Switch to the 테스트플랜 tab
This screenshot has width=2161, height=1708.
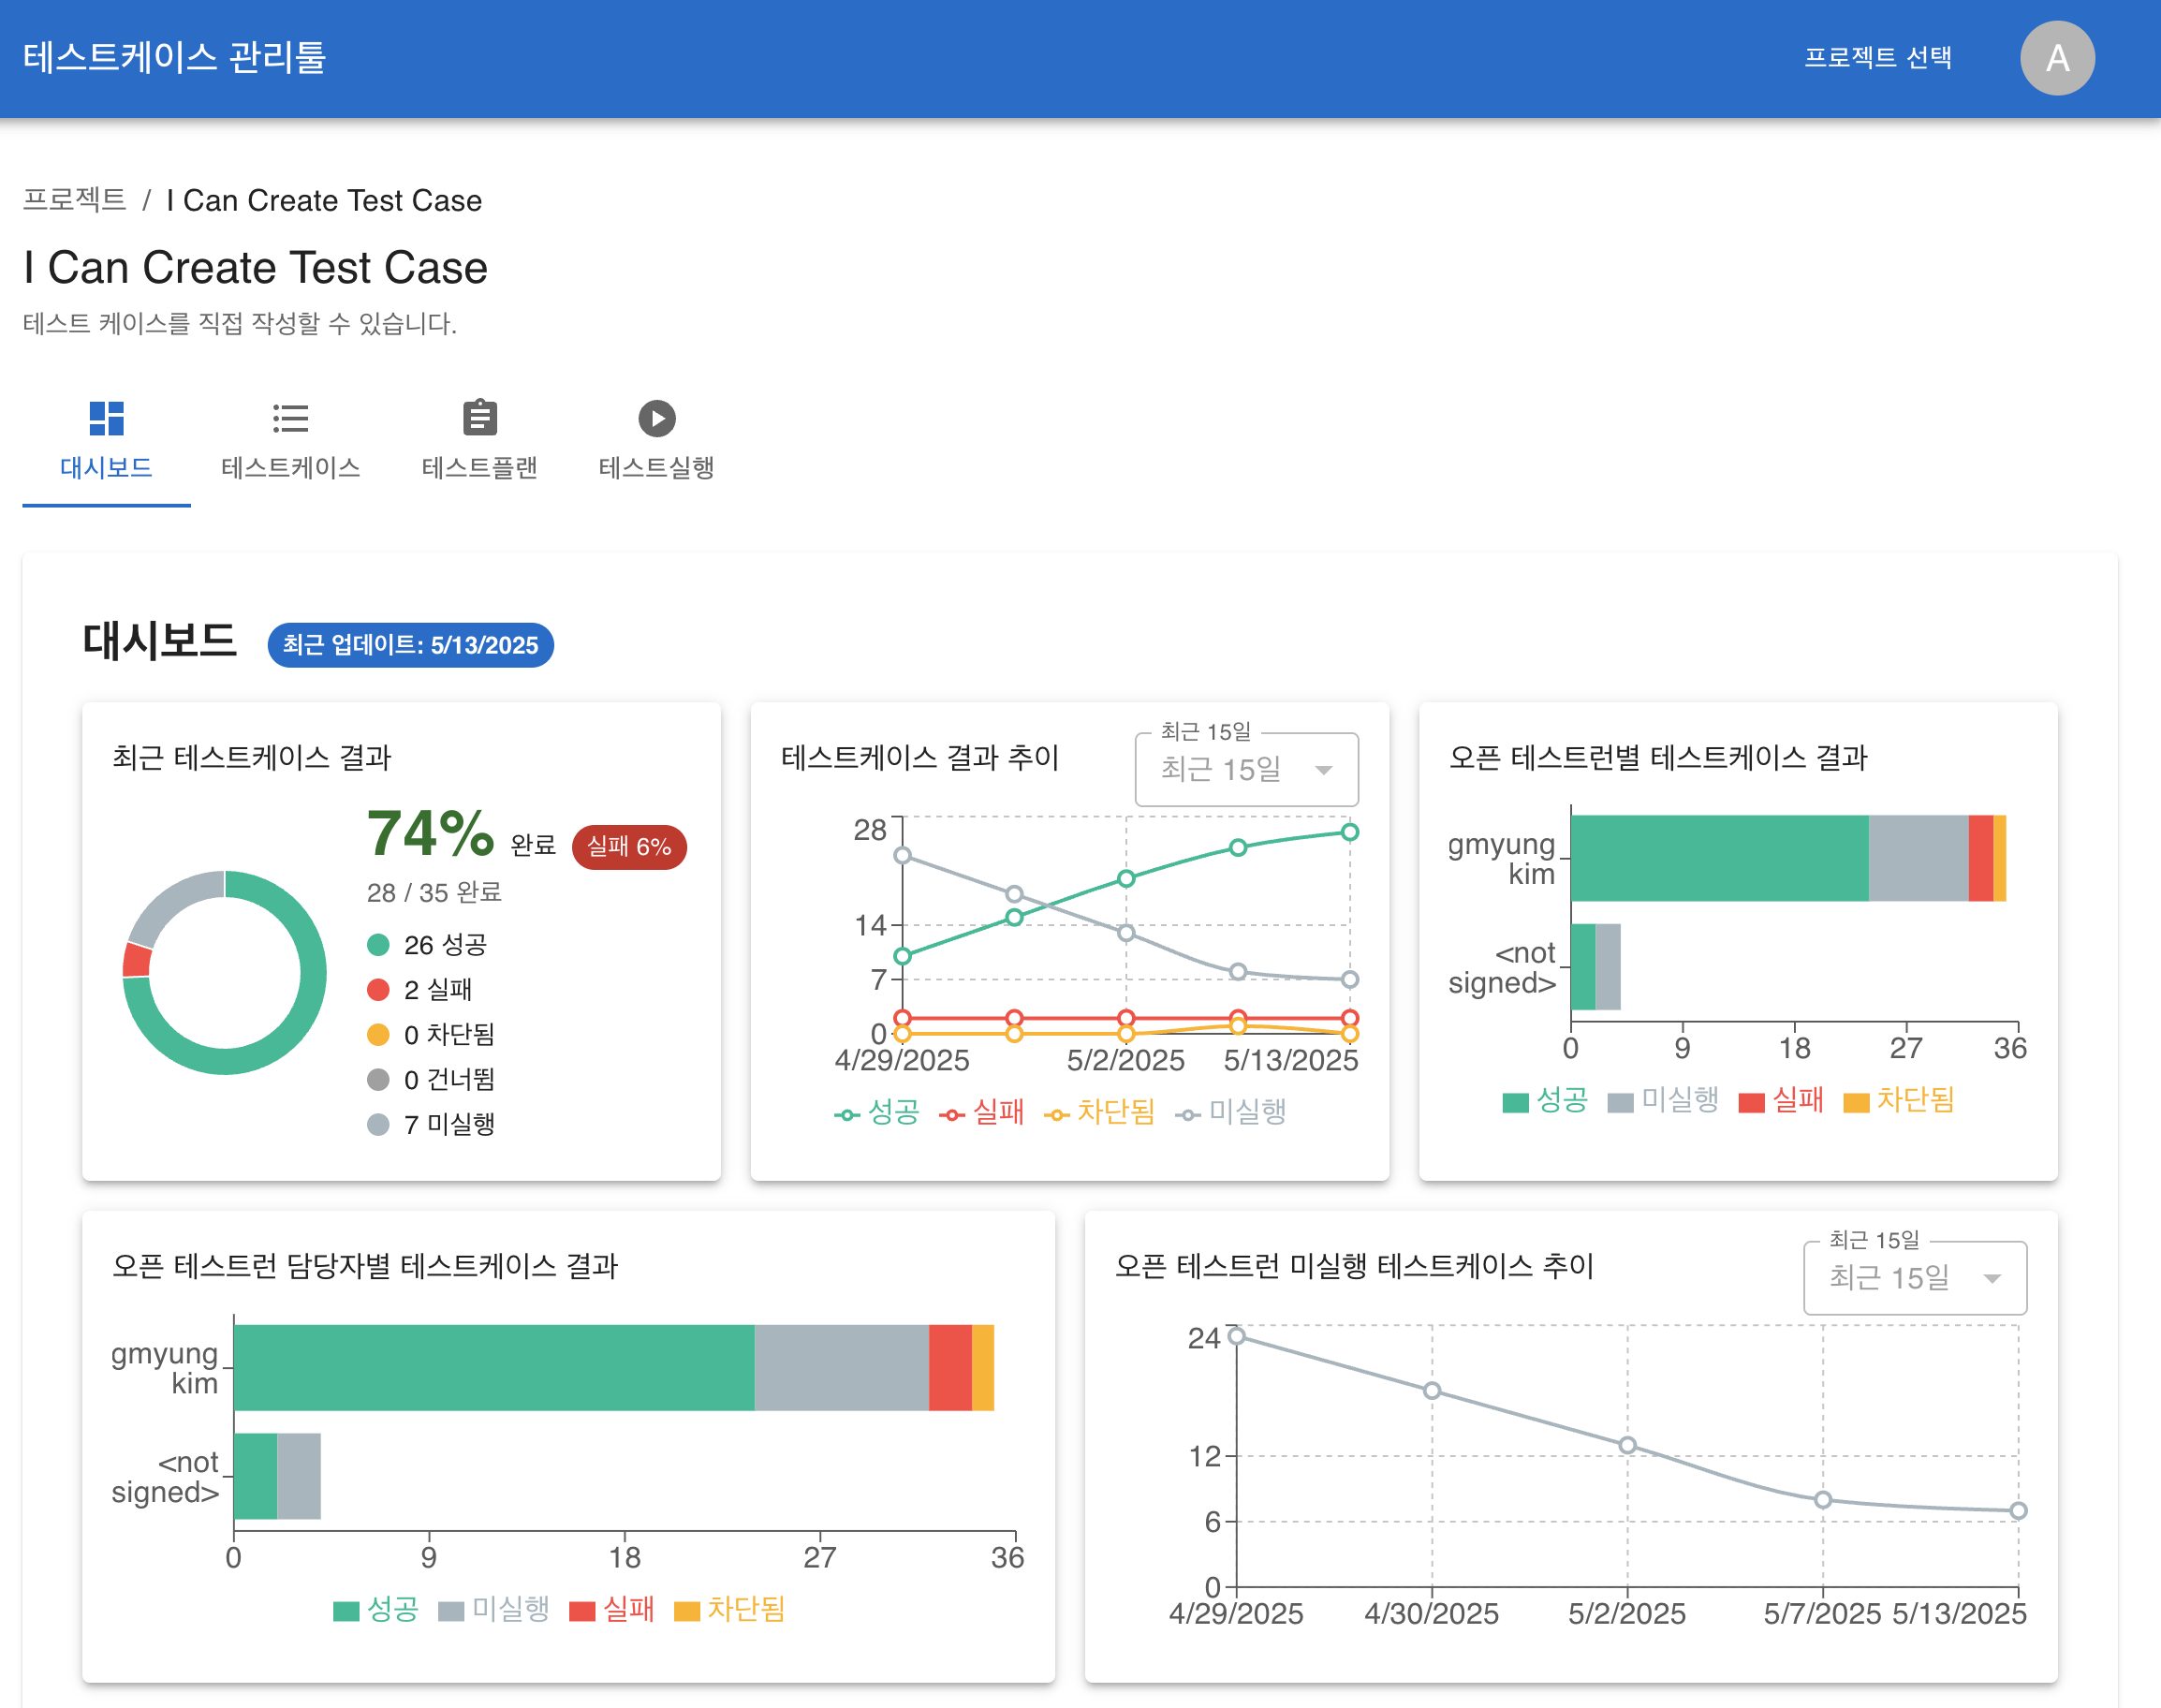coord(480,467)
